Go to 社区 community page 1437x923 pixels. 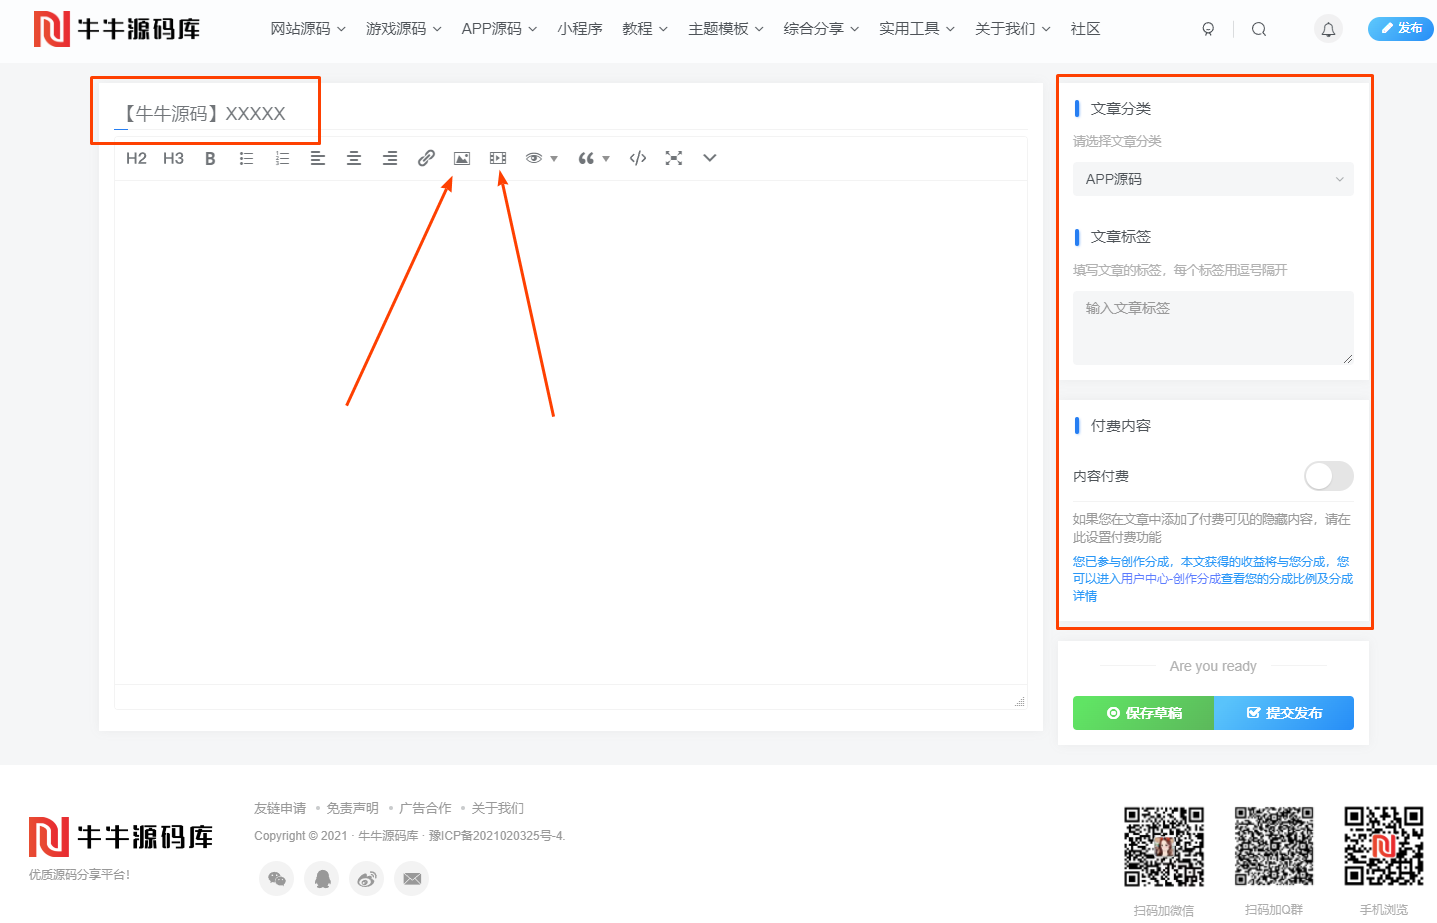(x=1085, y=29)
